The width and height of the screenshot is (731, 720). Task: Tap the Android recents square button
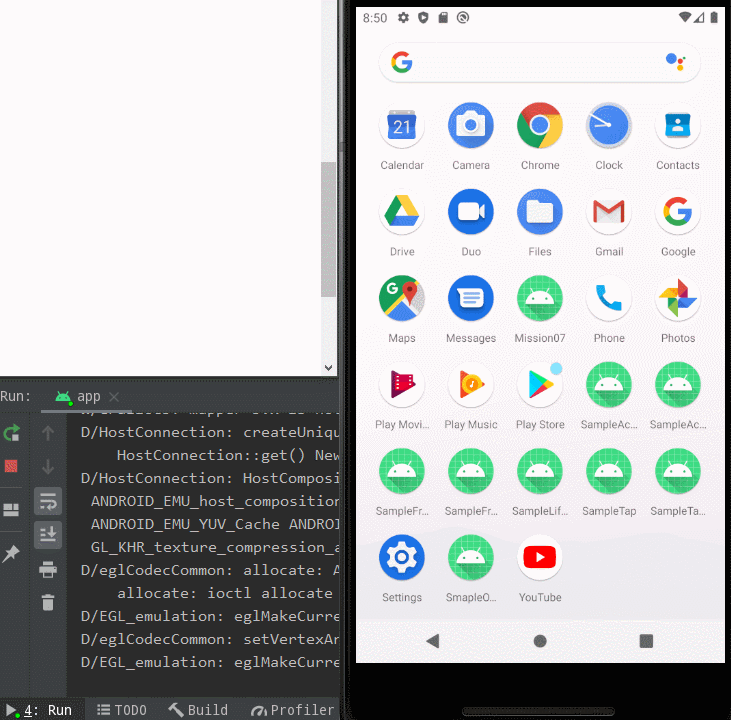(x=646, y=641)
